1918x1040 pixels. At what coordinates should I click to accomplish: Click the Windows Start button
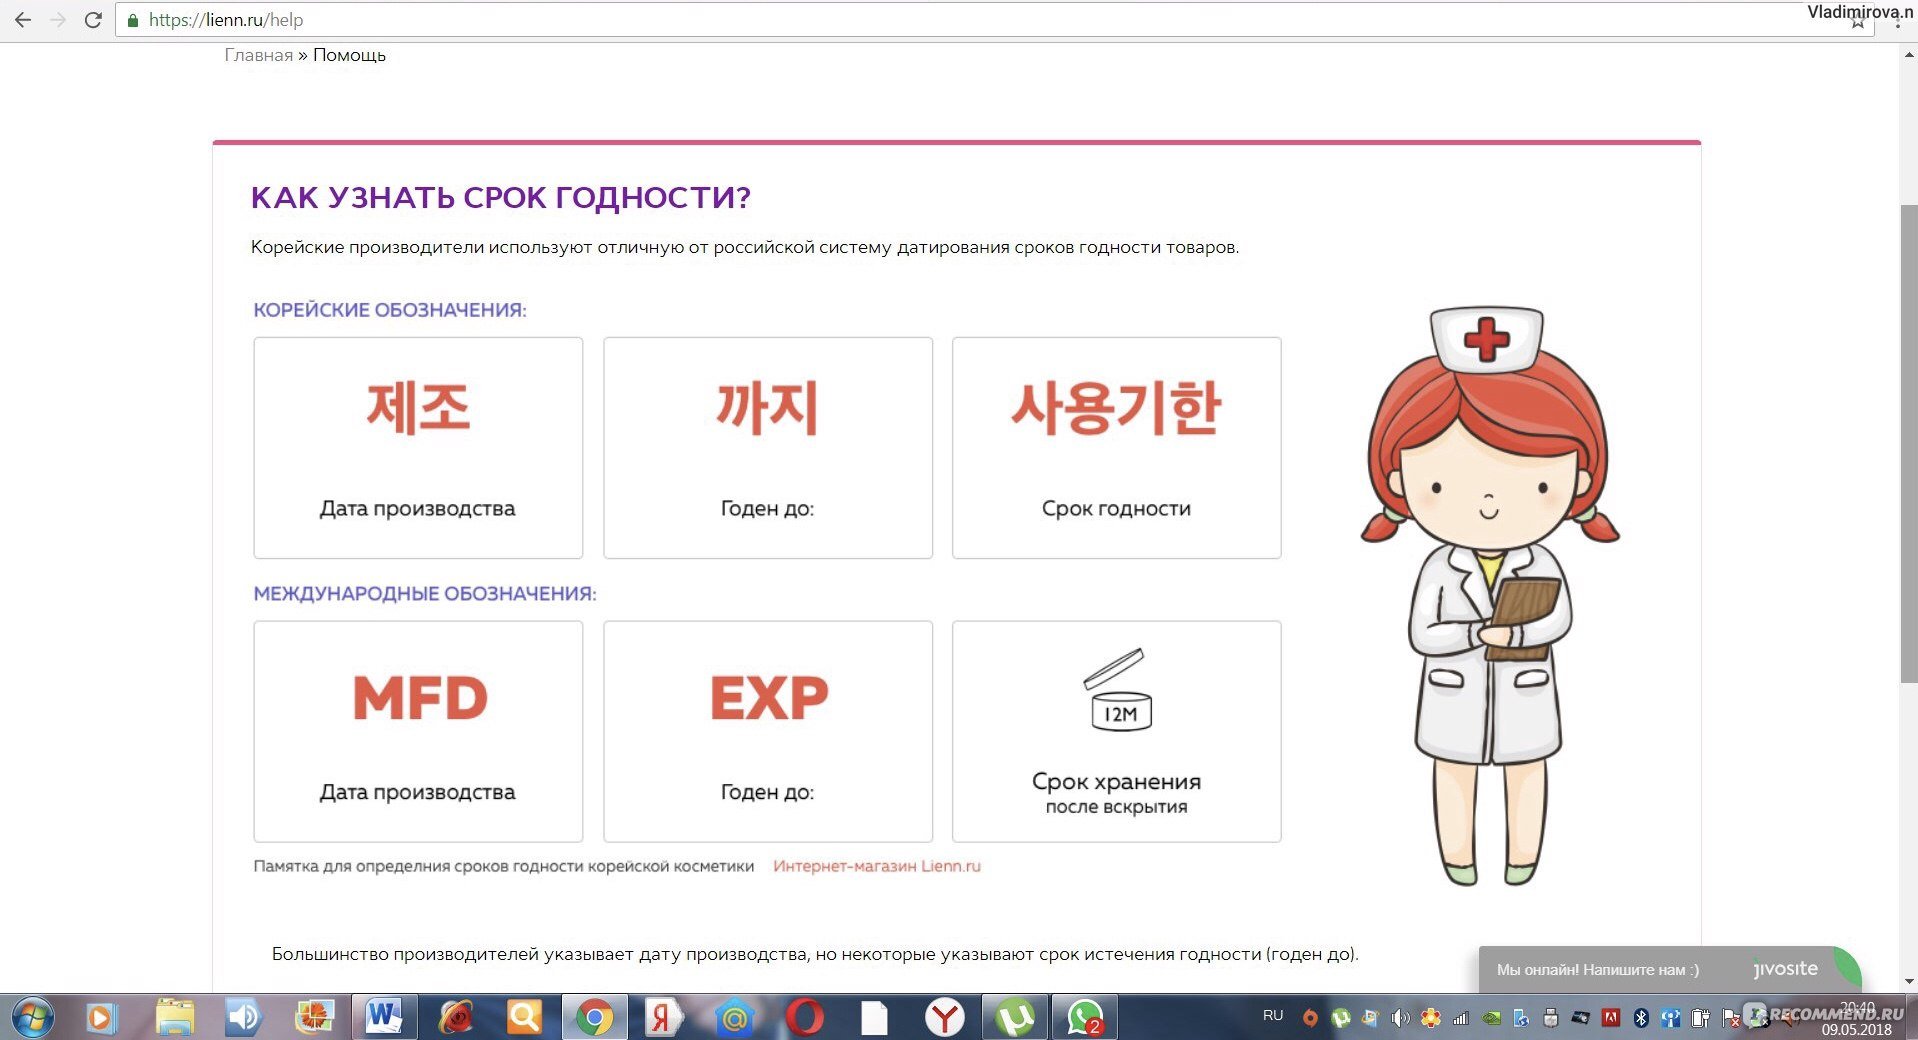tap(32, 1017)
